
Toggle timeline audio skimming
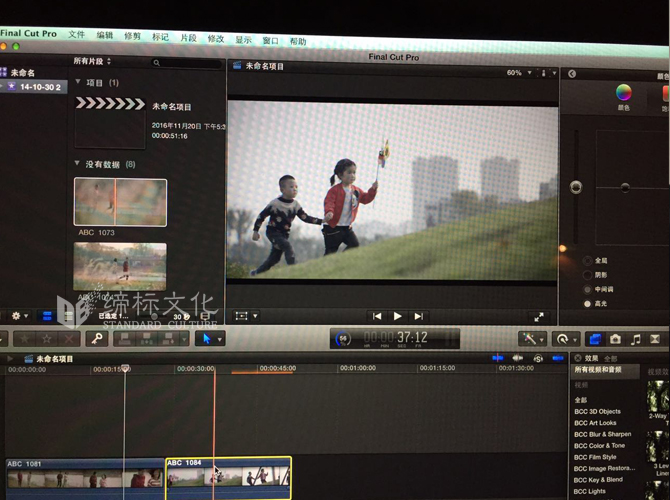(x=517, y=358)
